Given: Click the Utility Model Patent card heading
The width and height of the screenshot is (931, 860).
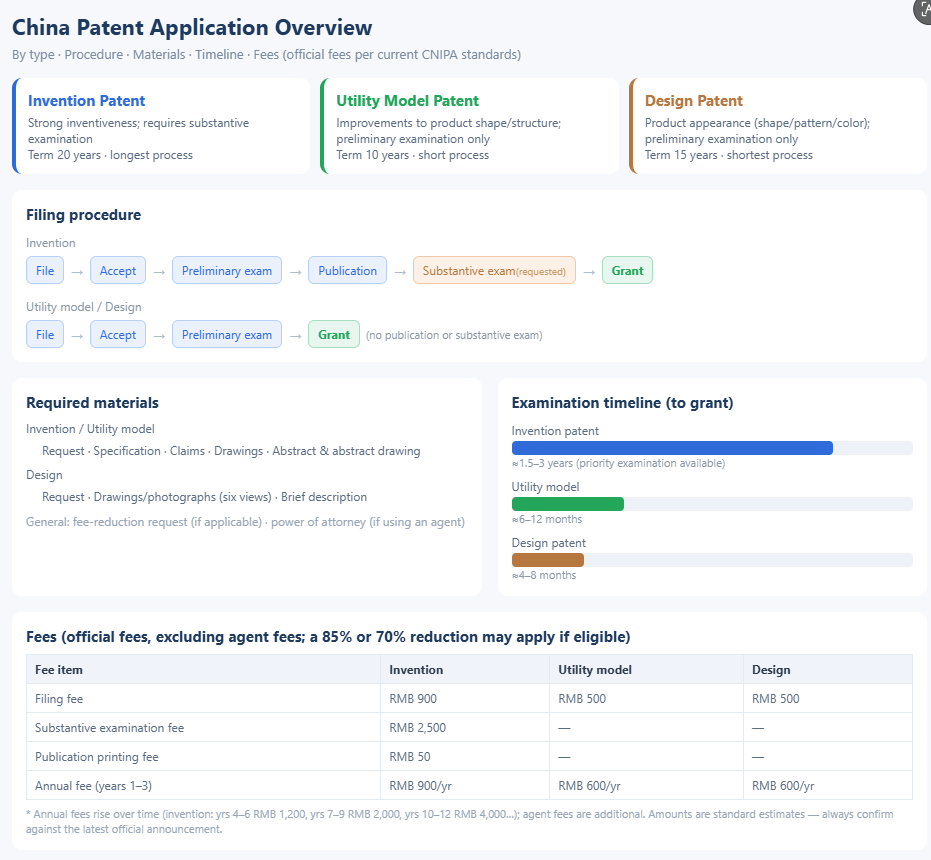Looking at the screenshot, I should tap(407, 101).
